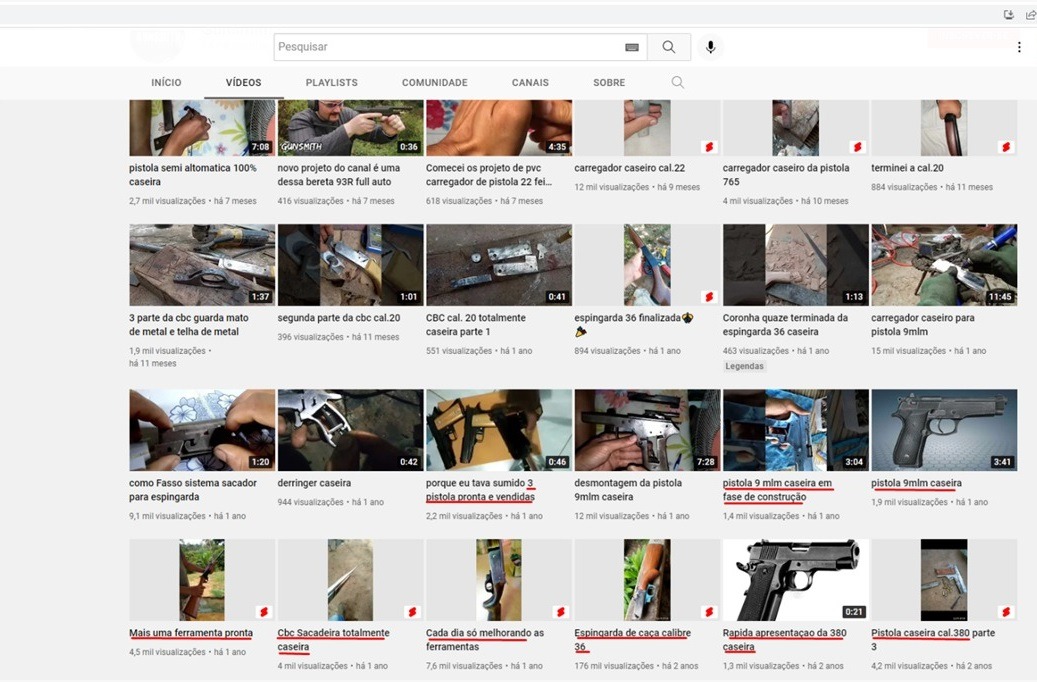The height and width of the screenshot is (682, 1037).
Task: Open 'pistola 9 mlm caseira em fase de construção'
Action: (x=777, y=490)
